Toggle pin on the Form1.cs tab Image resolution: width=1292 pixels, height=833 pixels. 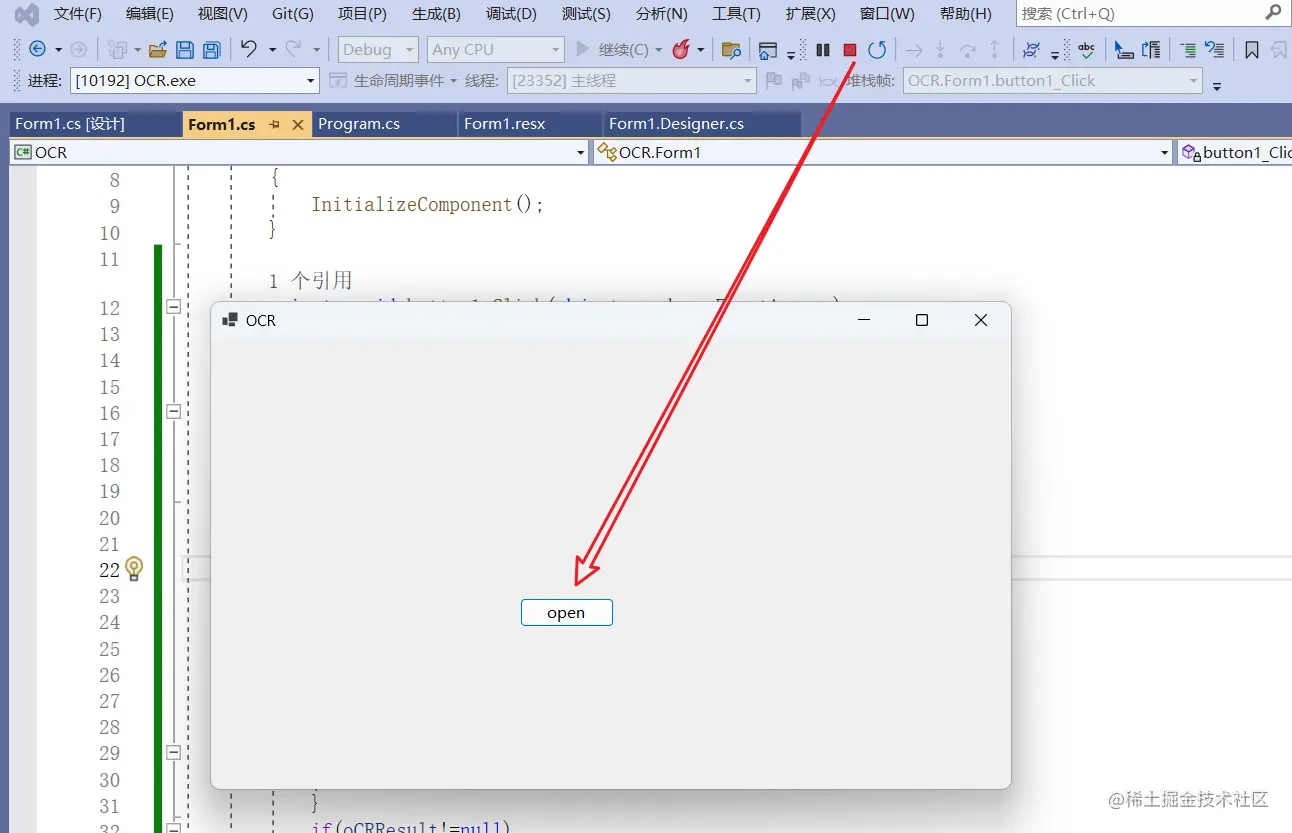point(275,125)
